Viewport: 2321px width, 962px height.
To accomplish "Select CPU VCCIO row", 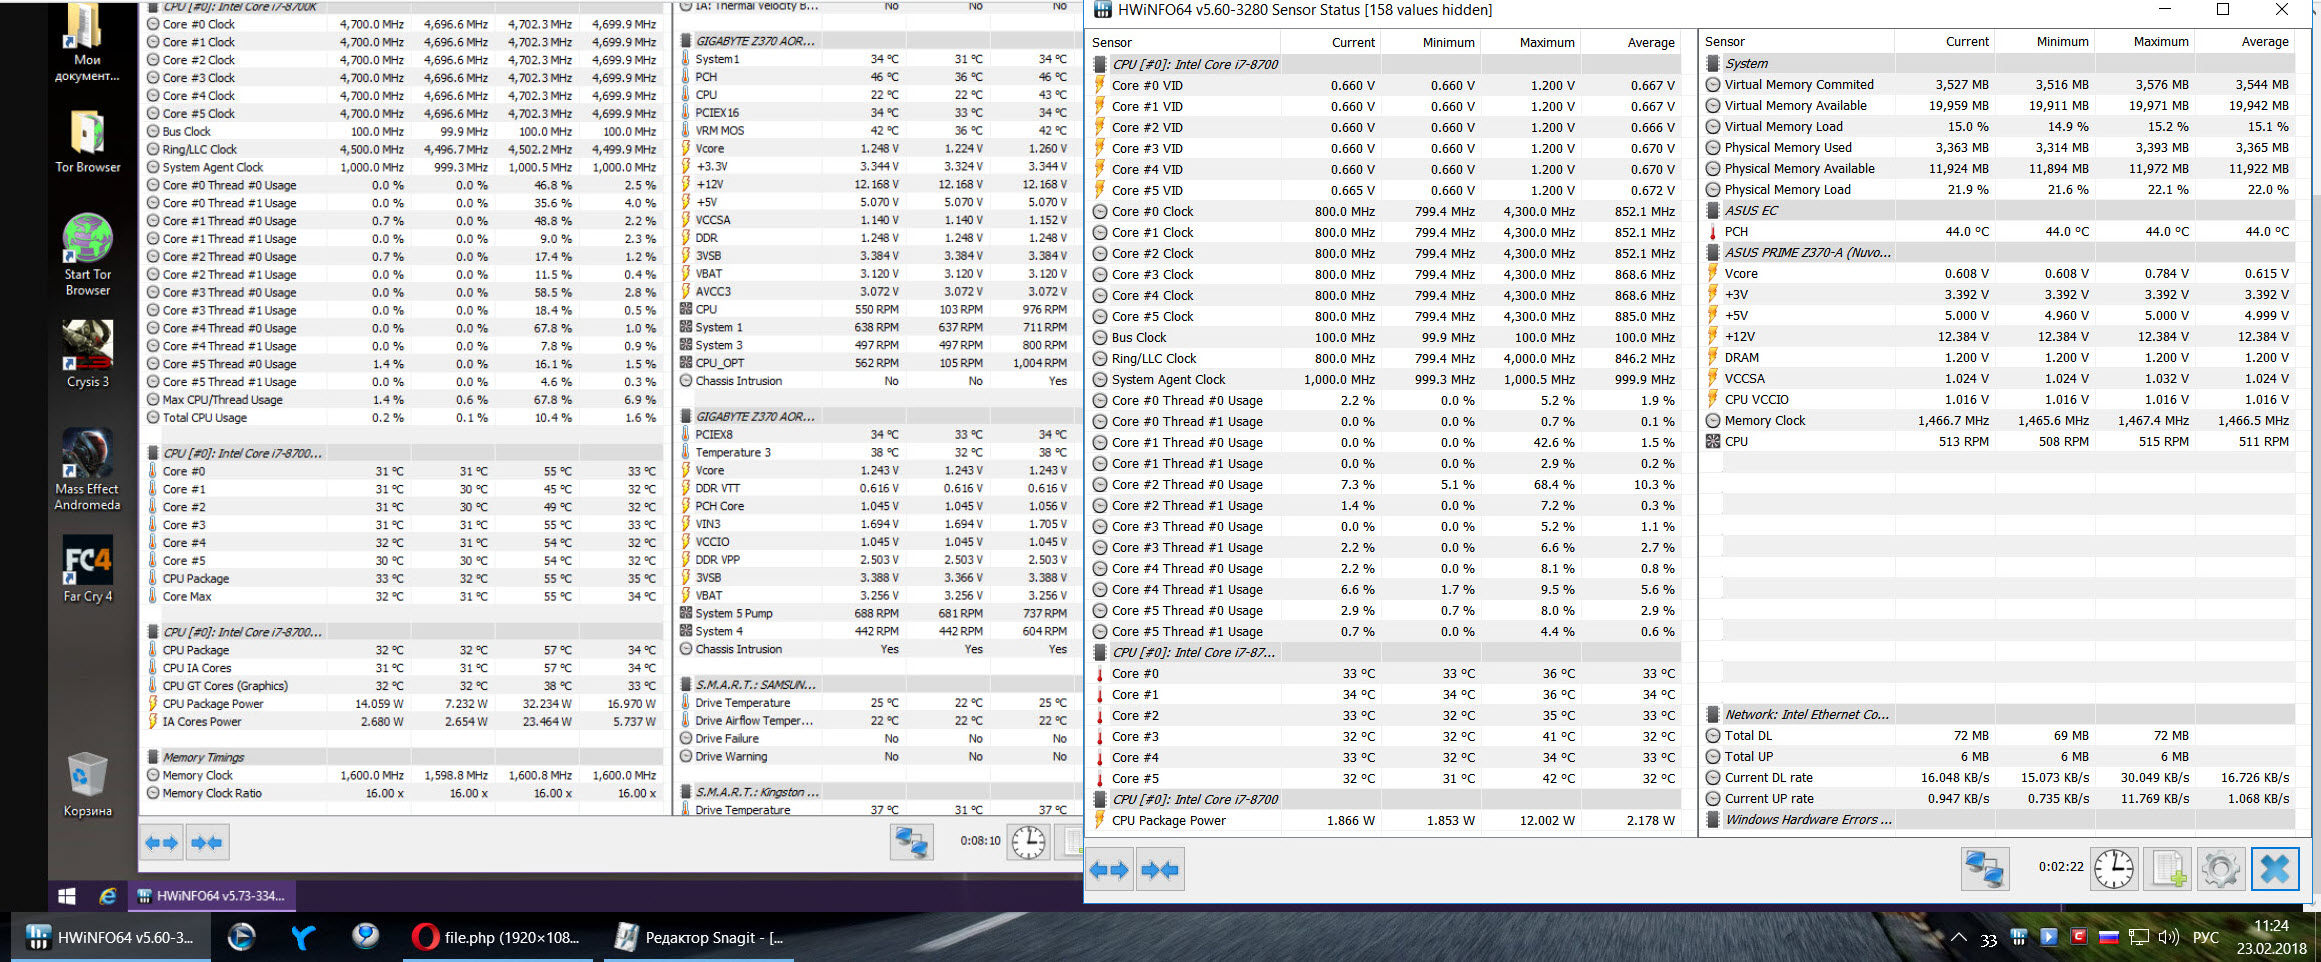I will (x=2000, y=399).
